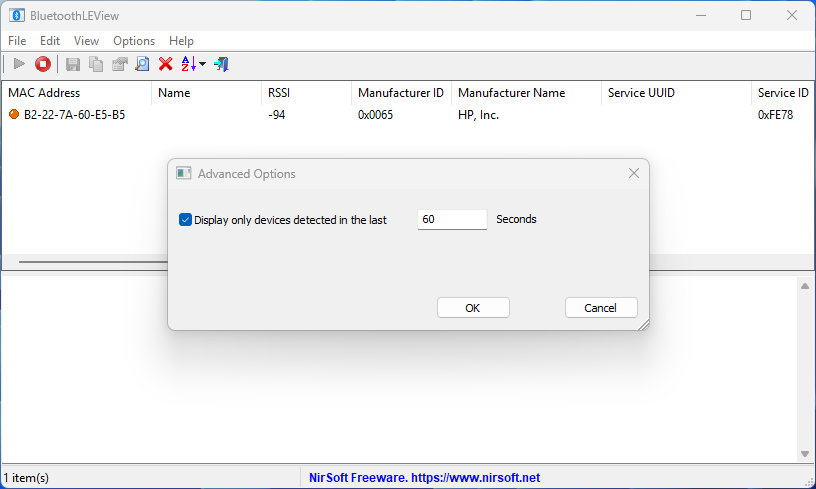This screenshot has width=816, height=489.
Task: Click the A-Z sort icon
Action: point(187,64)
